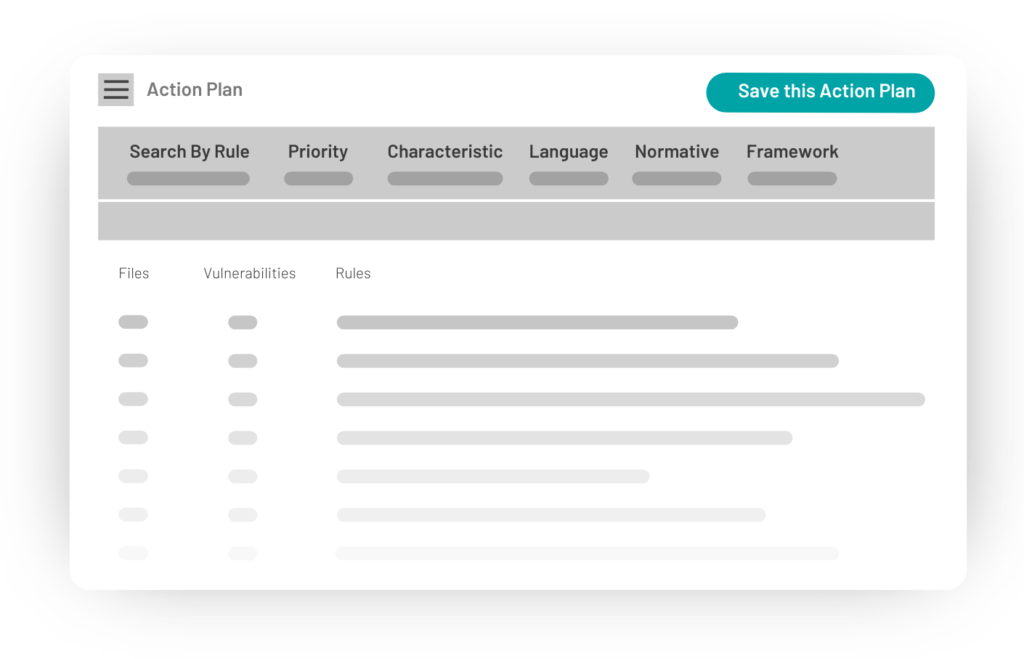Toggle the second Vulnerabilities pill

242,361
